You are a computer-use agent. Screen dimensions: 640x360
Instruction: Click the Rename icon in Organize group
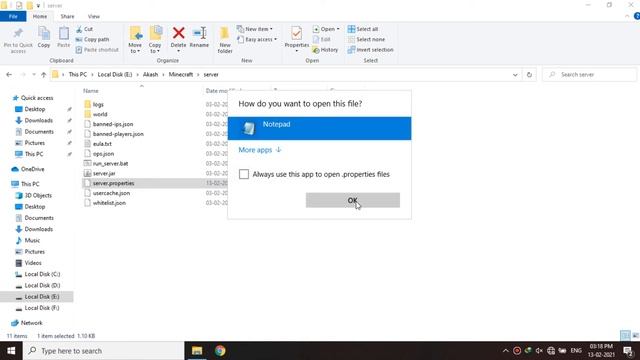[200, 33]
